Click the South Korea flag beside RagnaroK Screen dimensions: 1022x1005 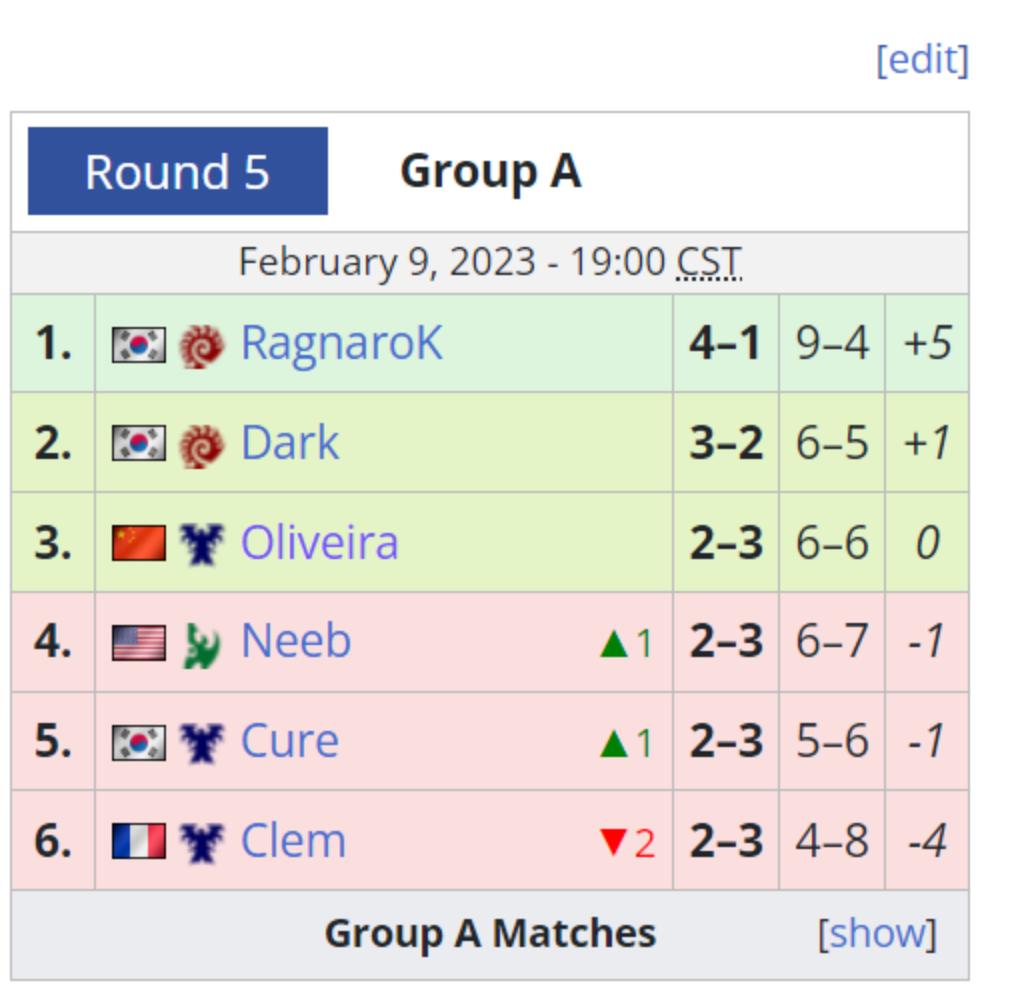(x=138, y=345)
